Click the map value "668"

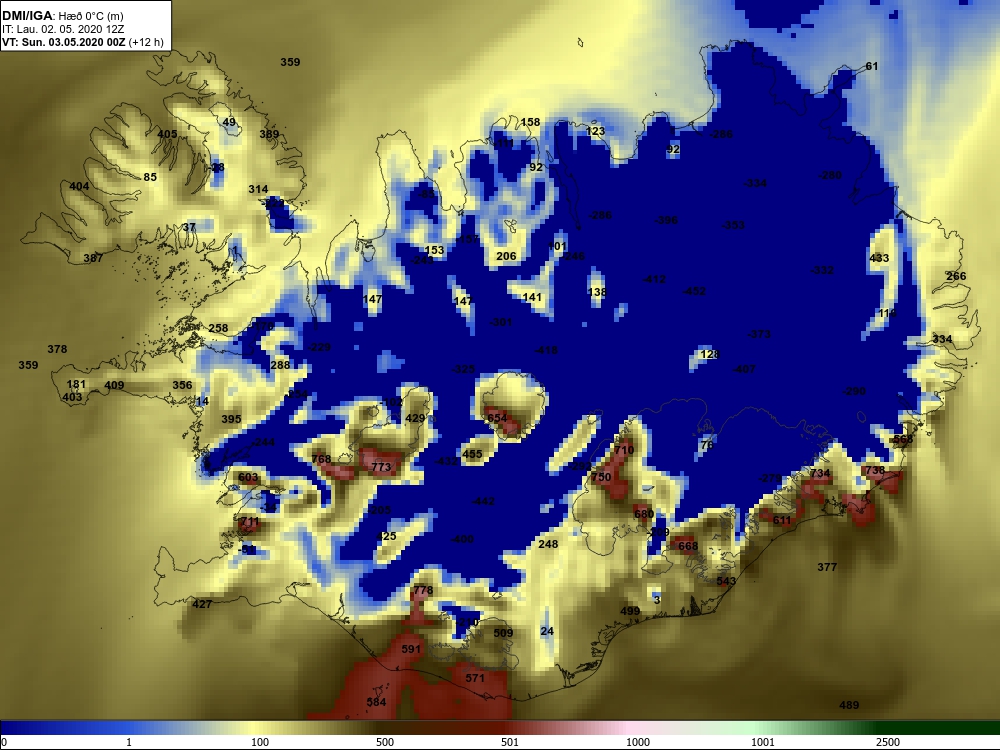click(x=688, y=546)
